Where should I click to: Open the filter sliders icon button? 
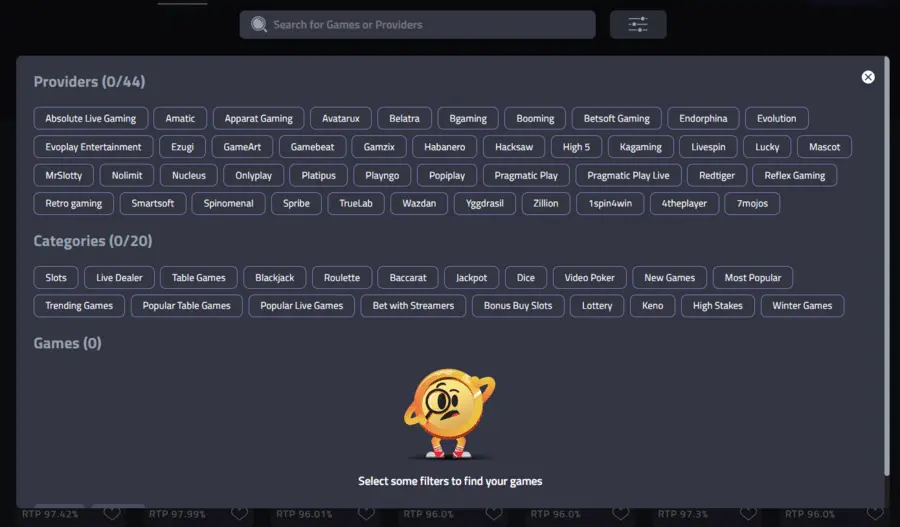coord(638,25)
